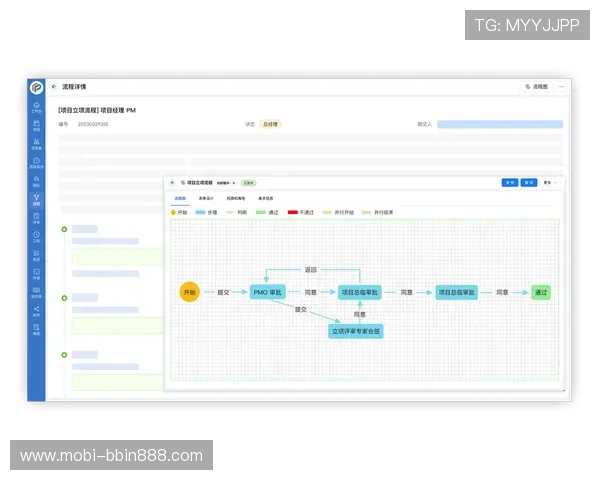Click the 提交人 field
The height and width of the screenshot is (480, 600).
pyautogui.click(x=498, y=124)
